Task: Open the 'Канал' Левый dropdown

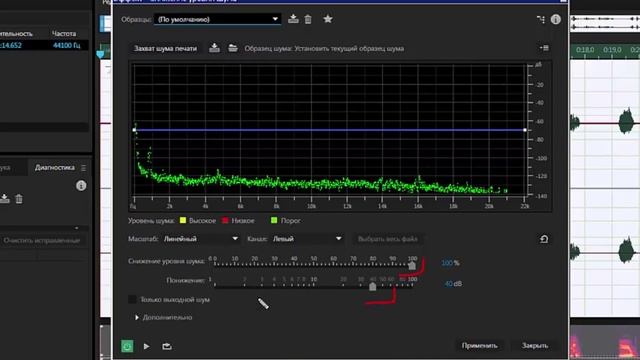Action: (307, 239)
